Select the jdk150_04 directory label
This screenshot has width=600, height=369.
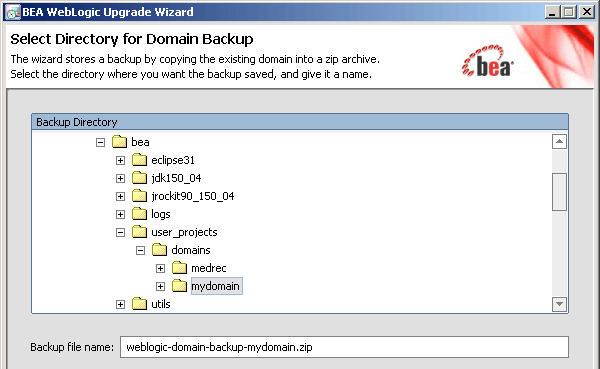(176, 178)
